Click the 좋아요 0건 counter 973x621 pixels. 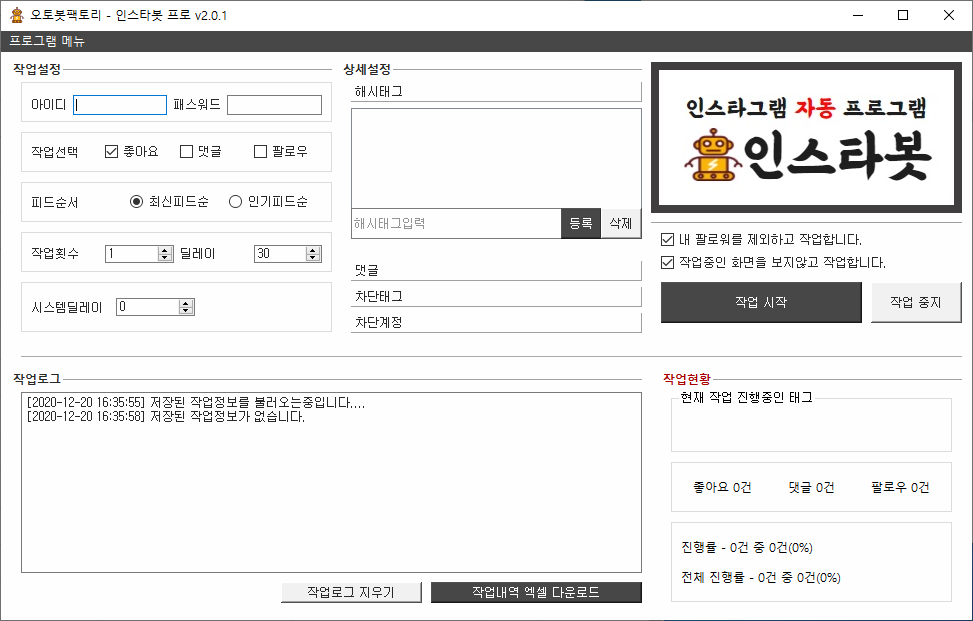[x=722, y=488]
